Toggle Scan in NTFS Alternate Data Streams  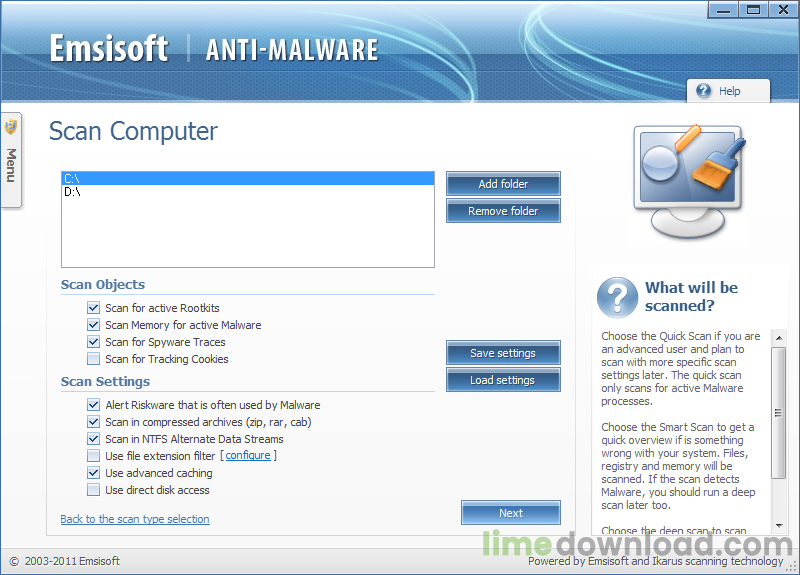tap(93, 438)
